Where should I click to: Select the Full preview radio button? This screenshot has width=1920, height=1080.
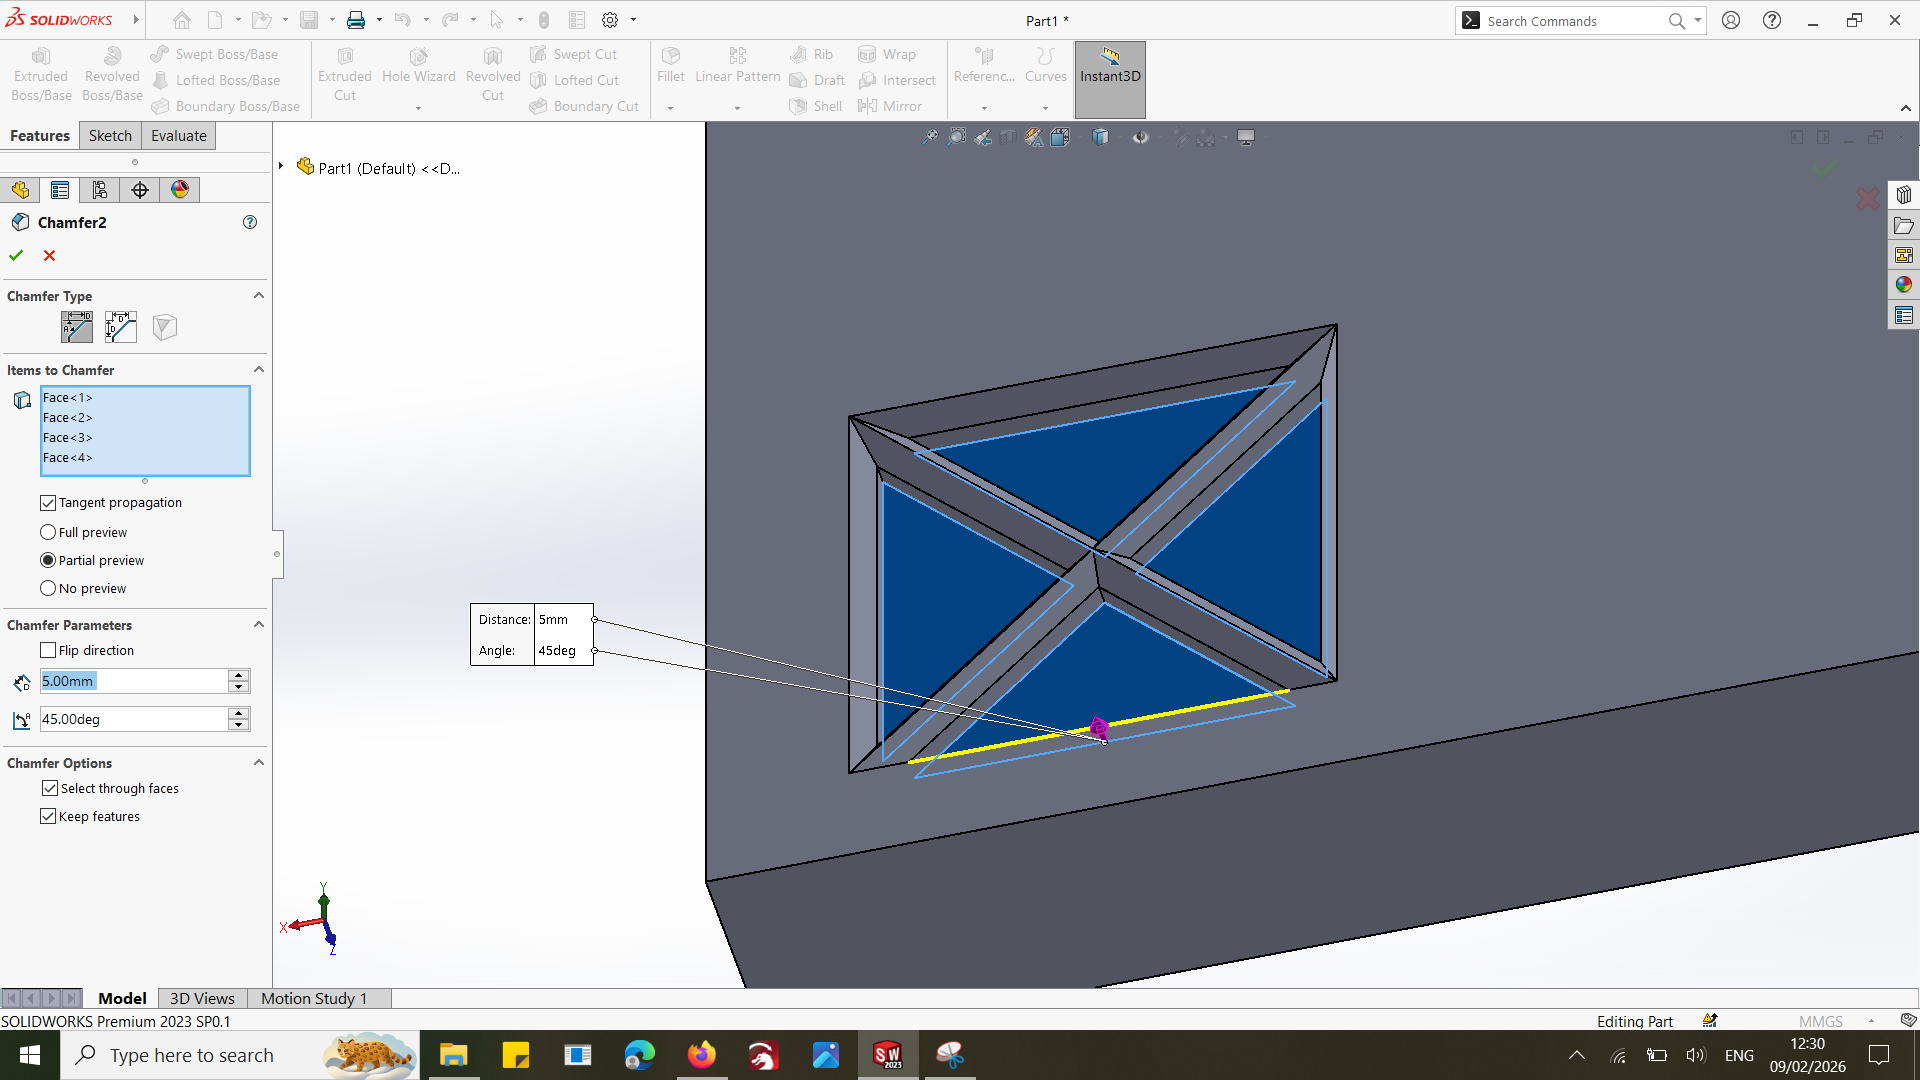point(48,533)
